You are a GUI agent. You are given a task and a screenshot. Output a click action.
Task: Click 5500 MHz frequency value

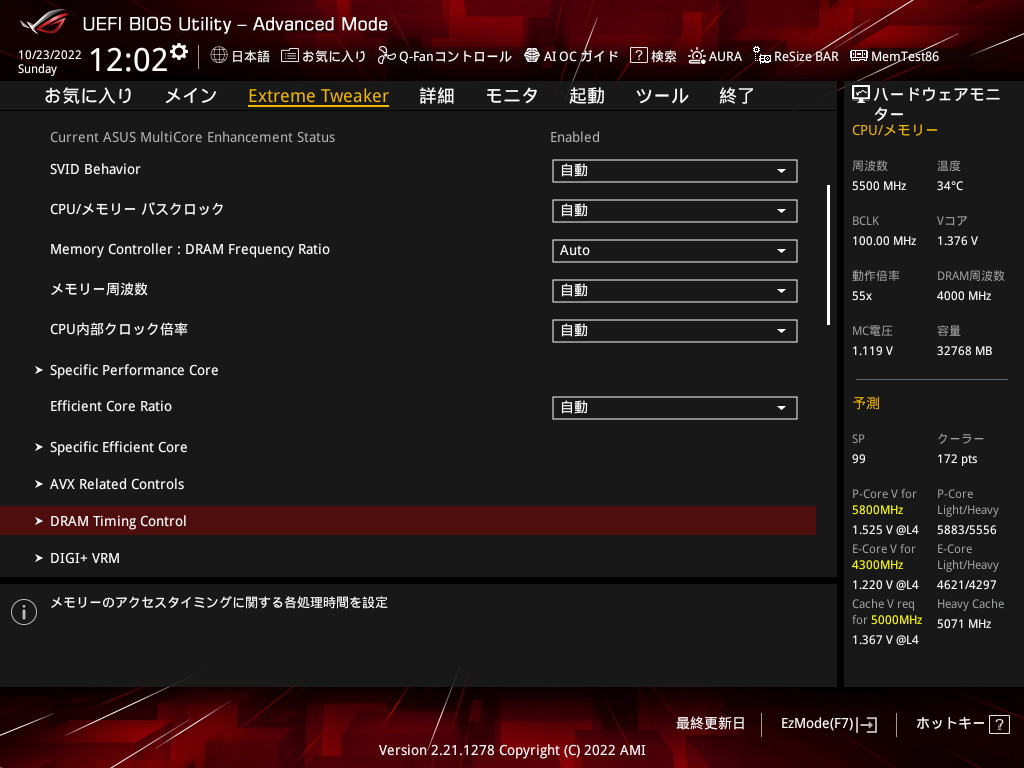[x=879, y=186]
